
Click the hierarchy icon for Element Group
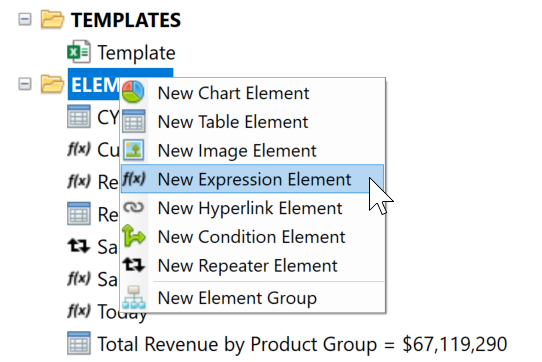click(x=134, y=297)
